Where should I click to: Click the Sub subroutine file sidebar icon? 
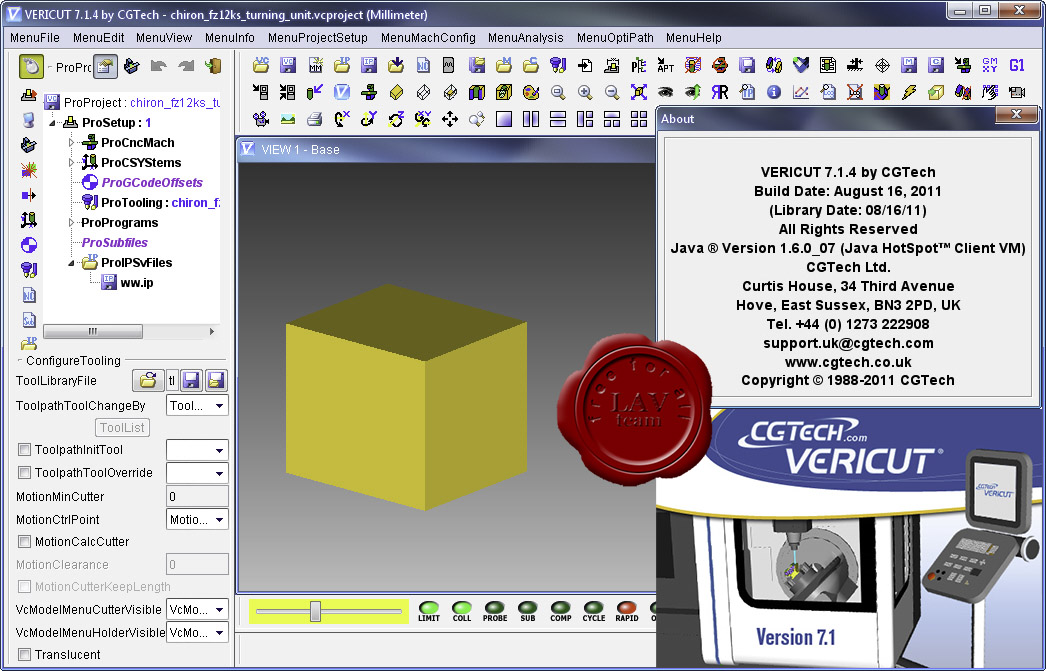pos(29,319)
